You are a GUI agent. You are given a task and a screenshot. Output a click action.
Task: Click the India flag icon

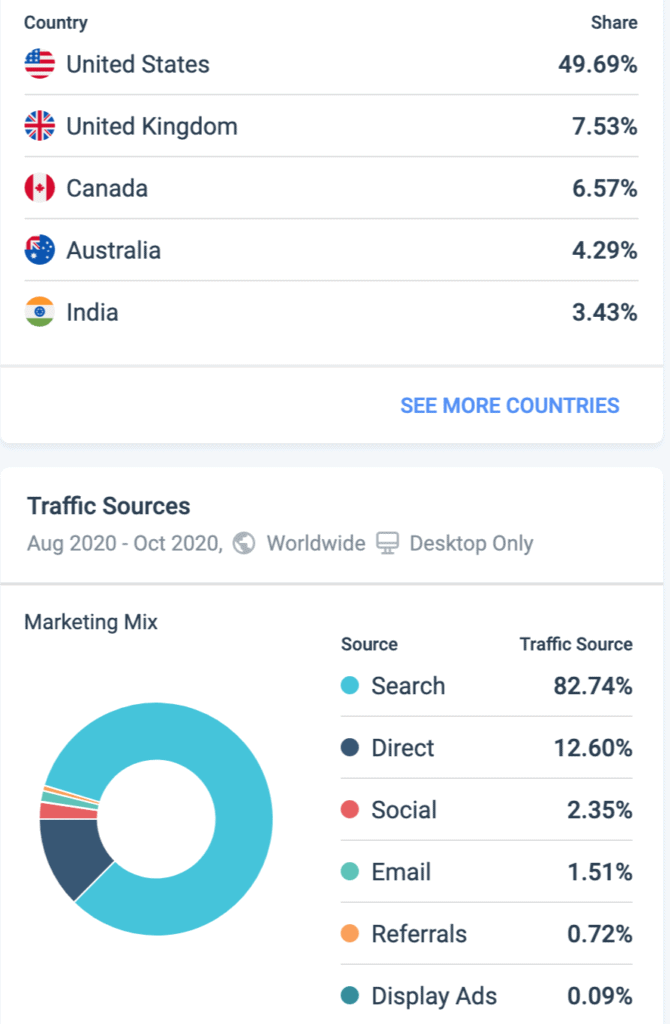[39, 312]
